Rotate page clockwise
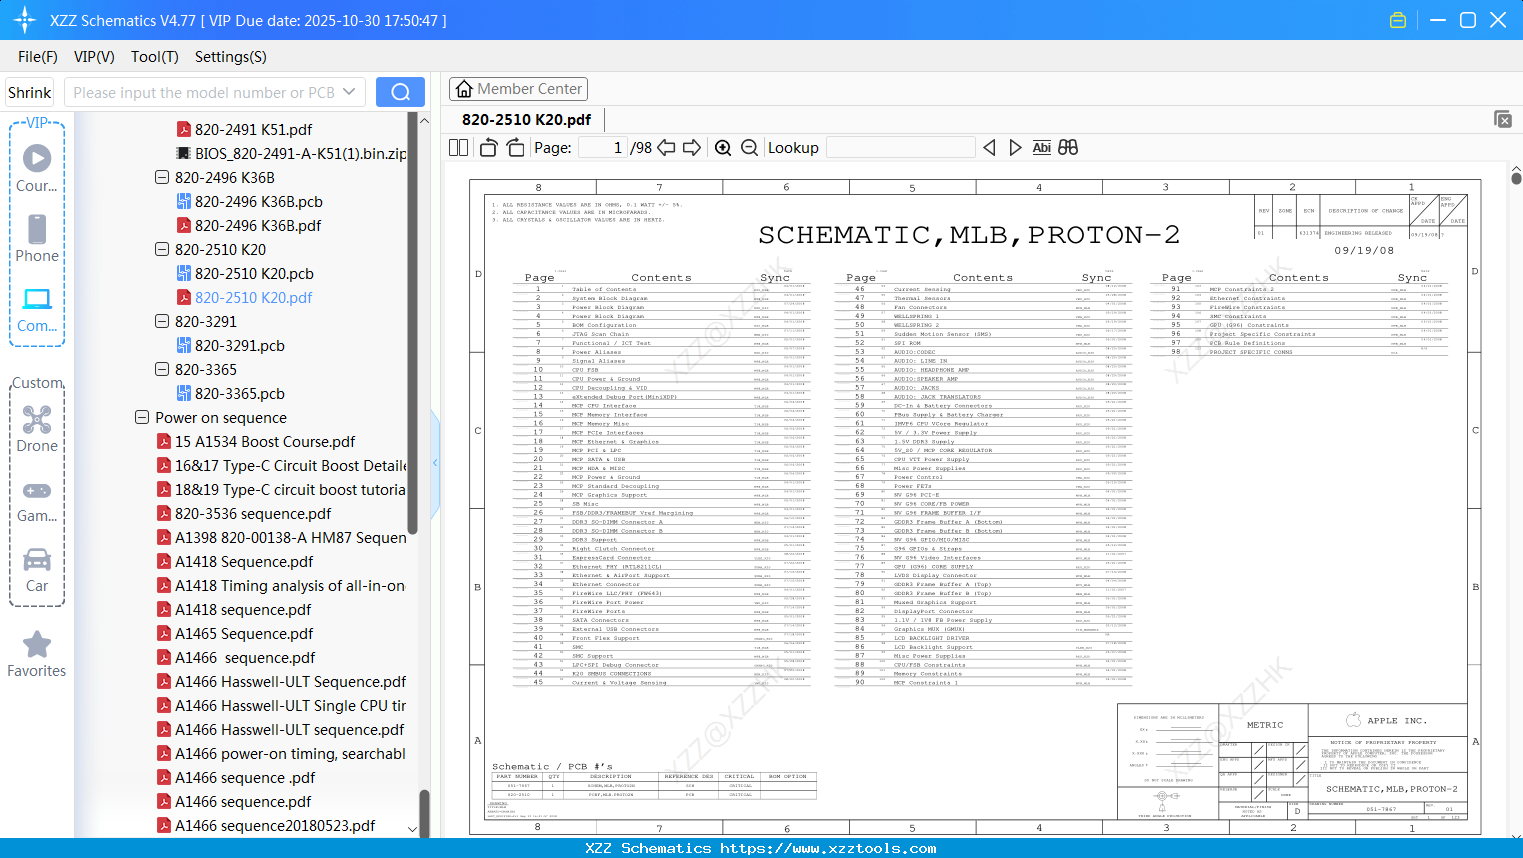The image size is (1523, 858). click(x=515, y=148)
